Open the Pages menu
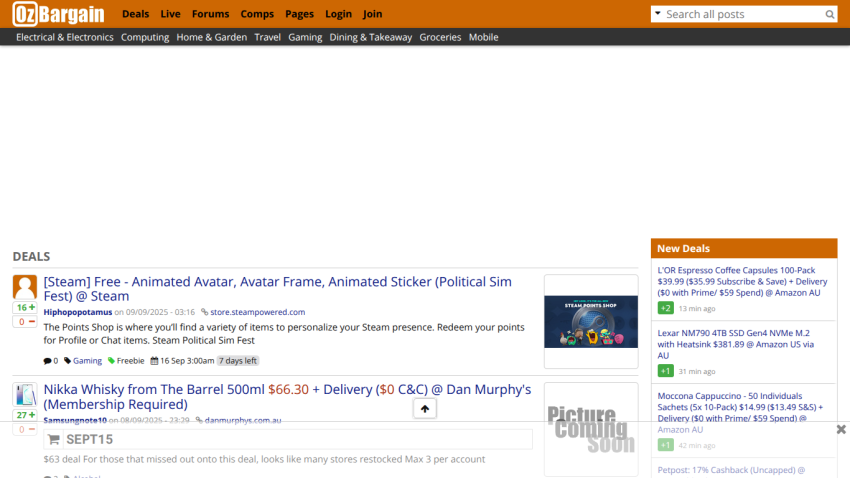850x478 pixels. [299, 14]
